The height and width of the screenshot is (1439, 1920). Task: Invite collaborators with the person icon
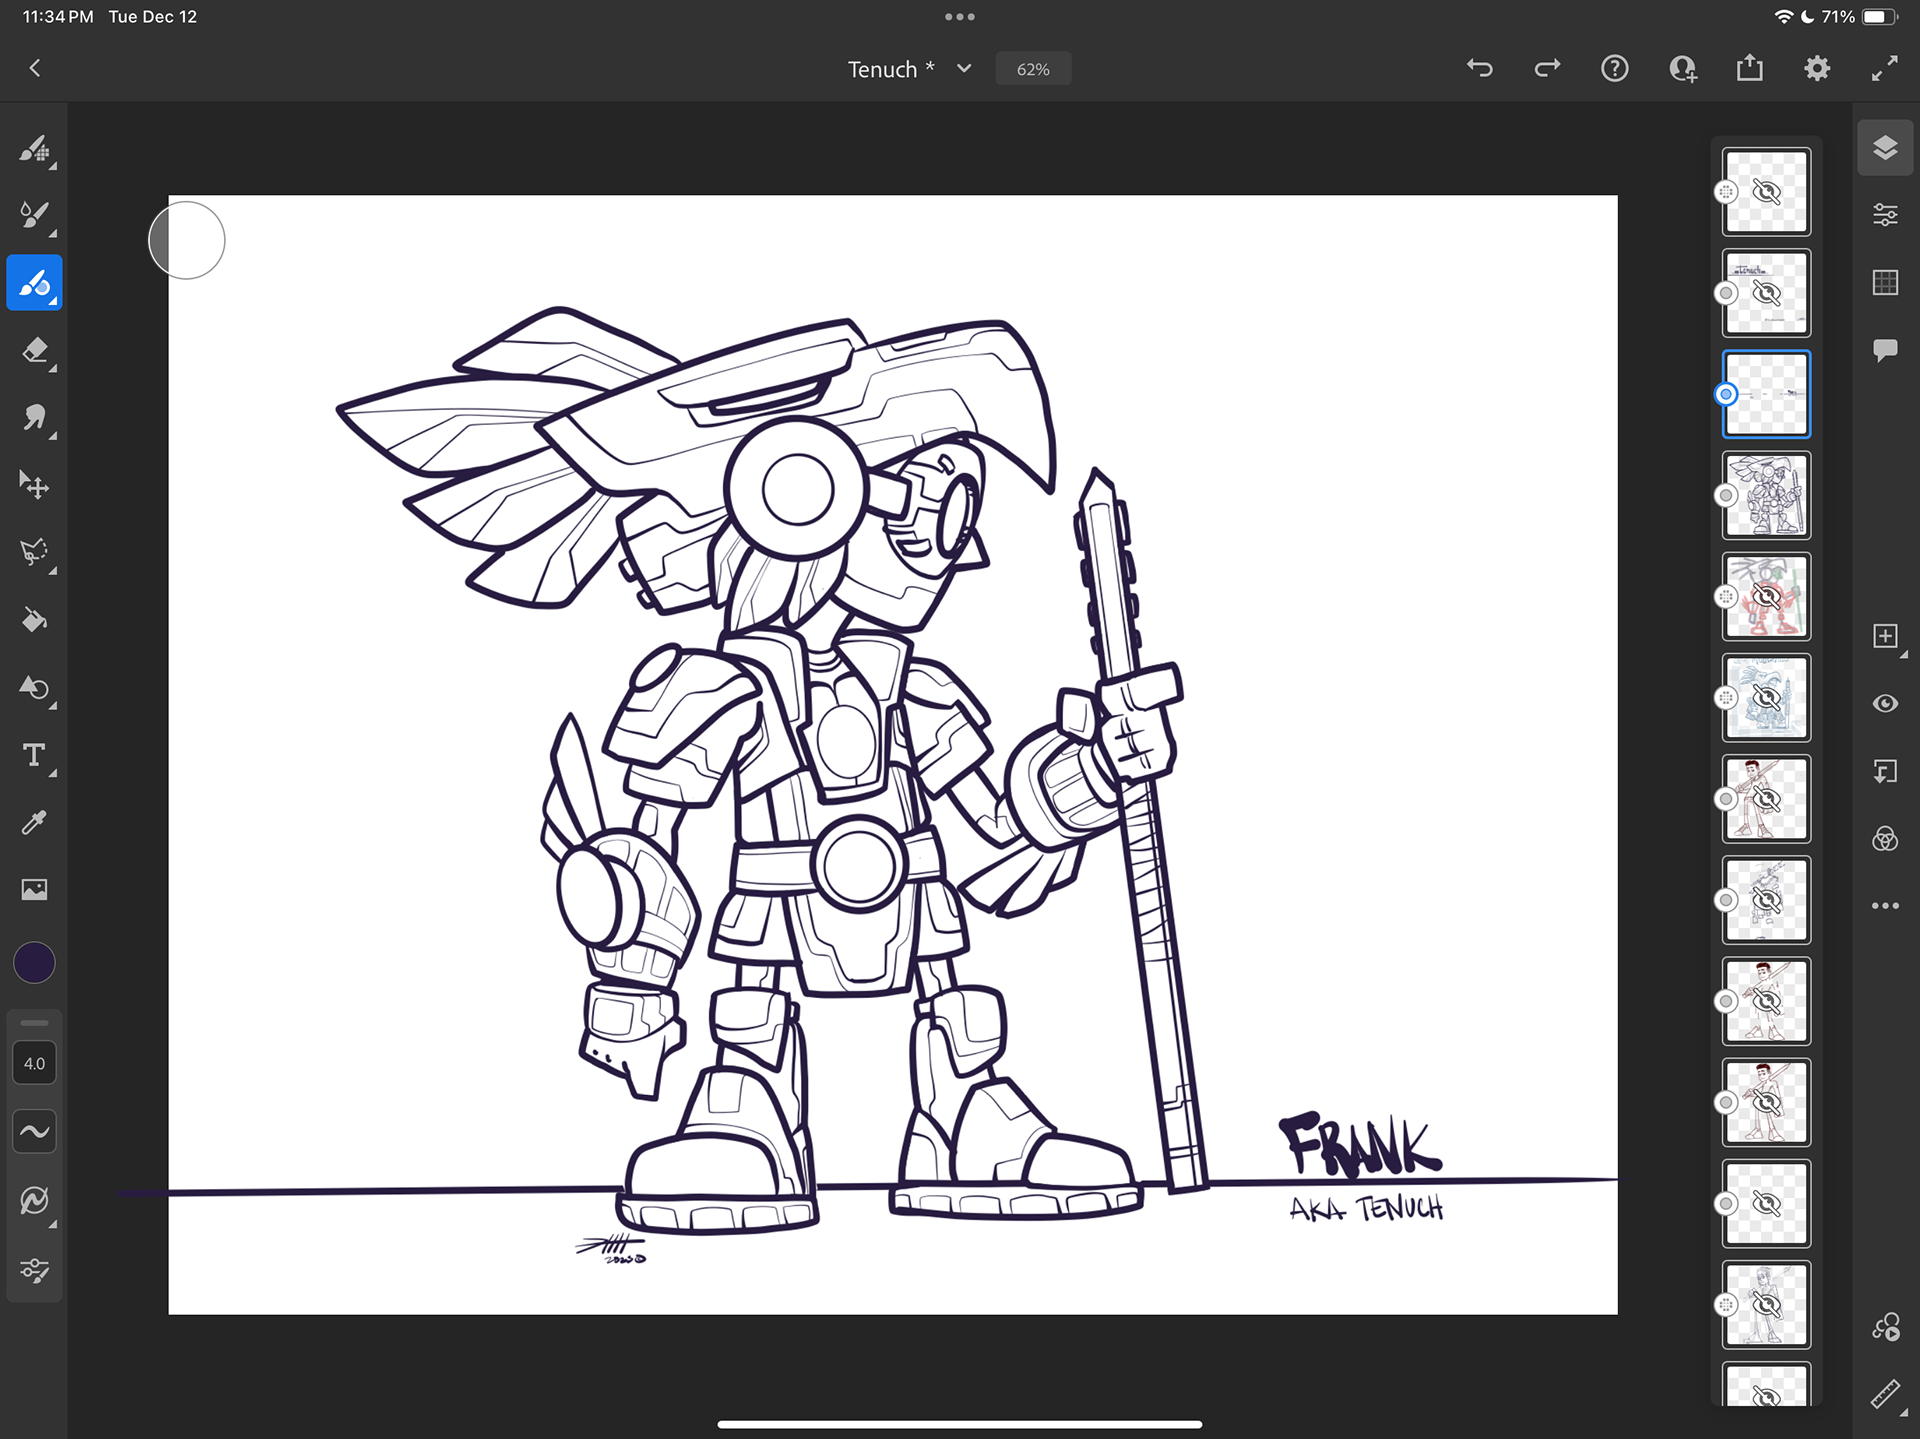(x=1683, y=68)
